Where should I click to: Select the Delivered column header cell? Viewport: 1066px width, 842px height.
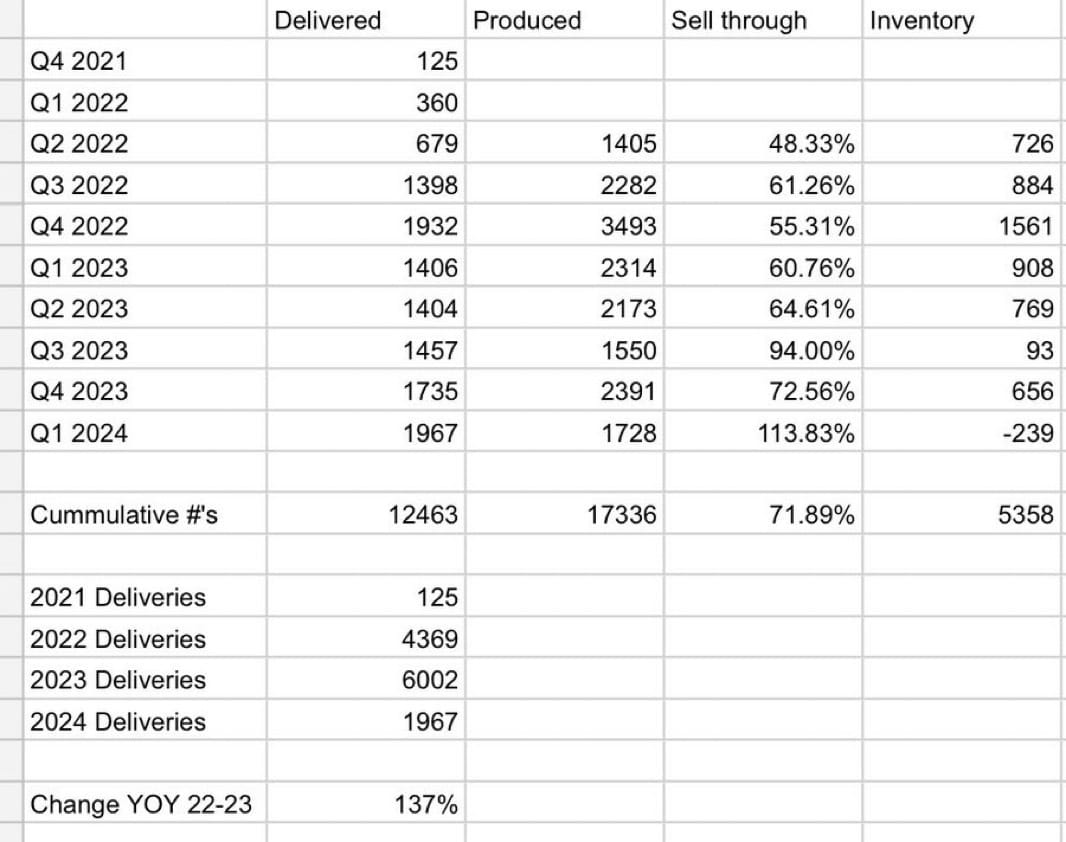point(366,20)
